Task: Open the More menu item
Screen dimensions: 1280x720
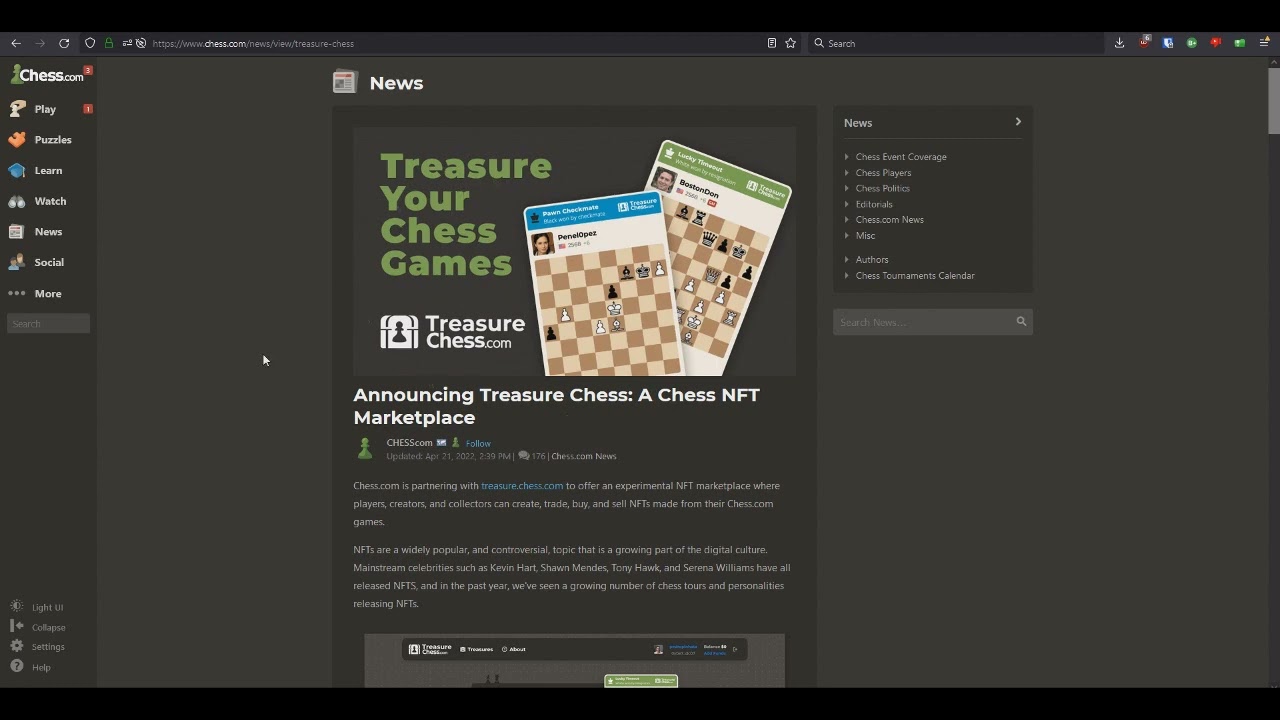Action: 48,293
